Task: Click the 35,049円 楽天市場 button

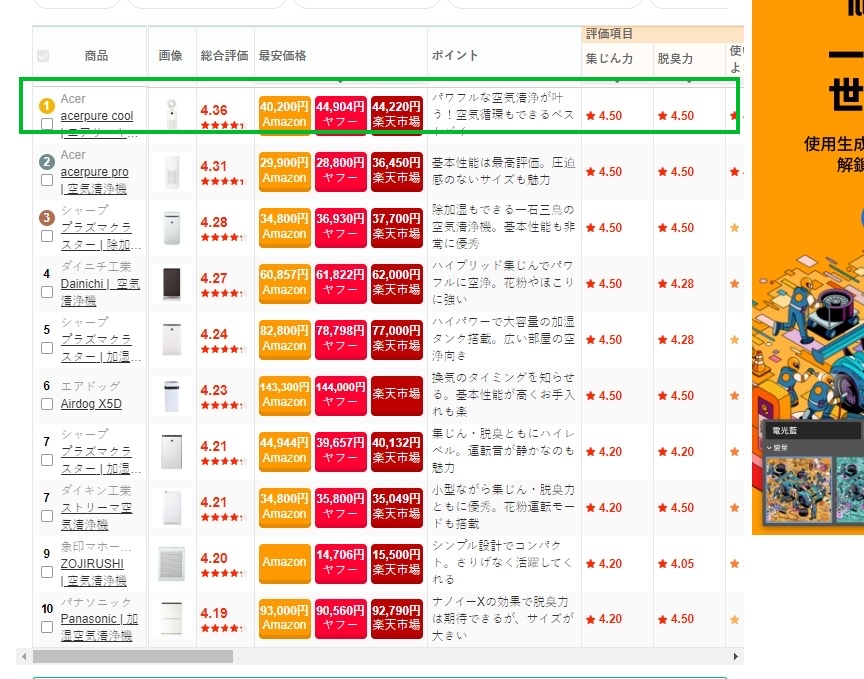Action: 397,507
